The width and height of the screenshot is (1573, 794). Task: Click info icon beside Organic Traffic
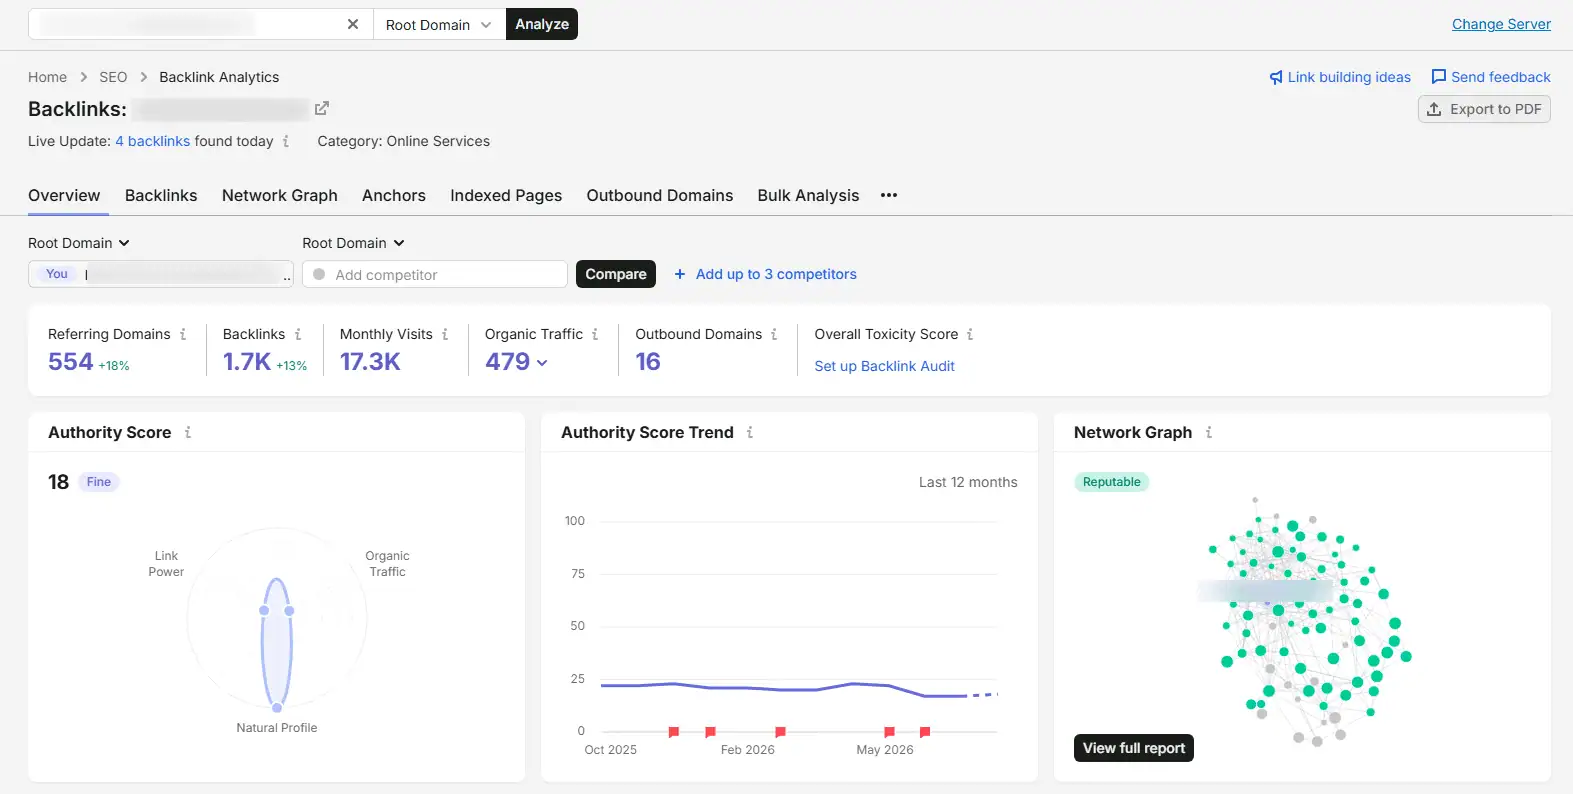[595, 334]
